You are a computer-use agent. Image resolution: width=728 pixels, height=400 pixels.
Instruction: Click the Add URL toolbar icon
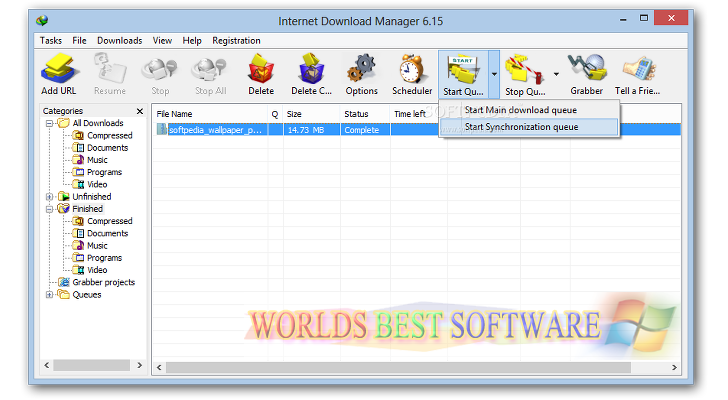58,68
